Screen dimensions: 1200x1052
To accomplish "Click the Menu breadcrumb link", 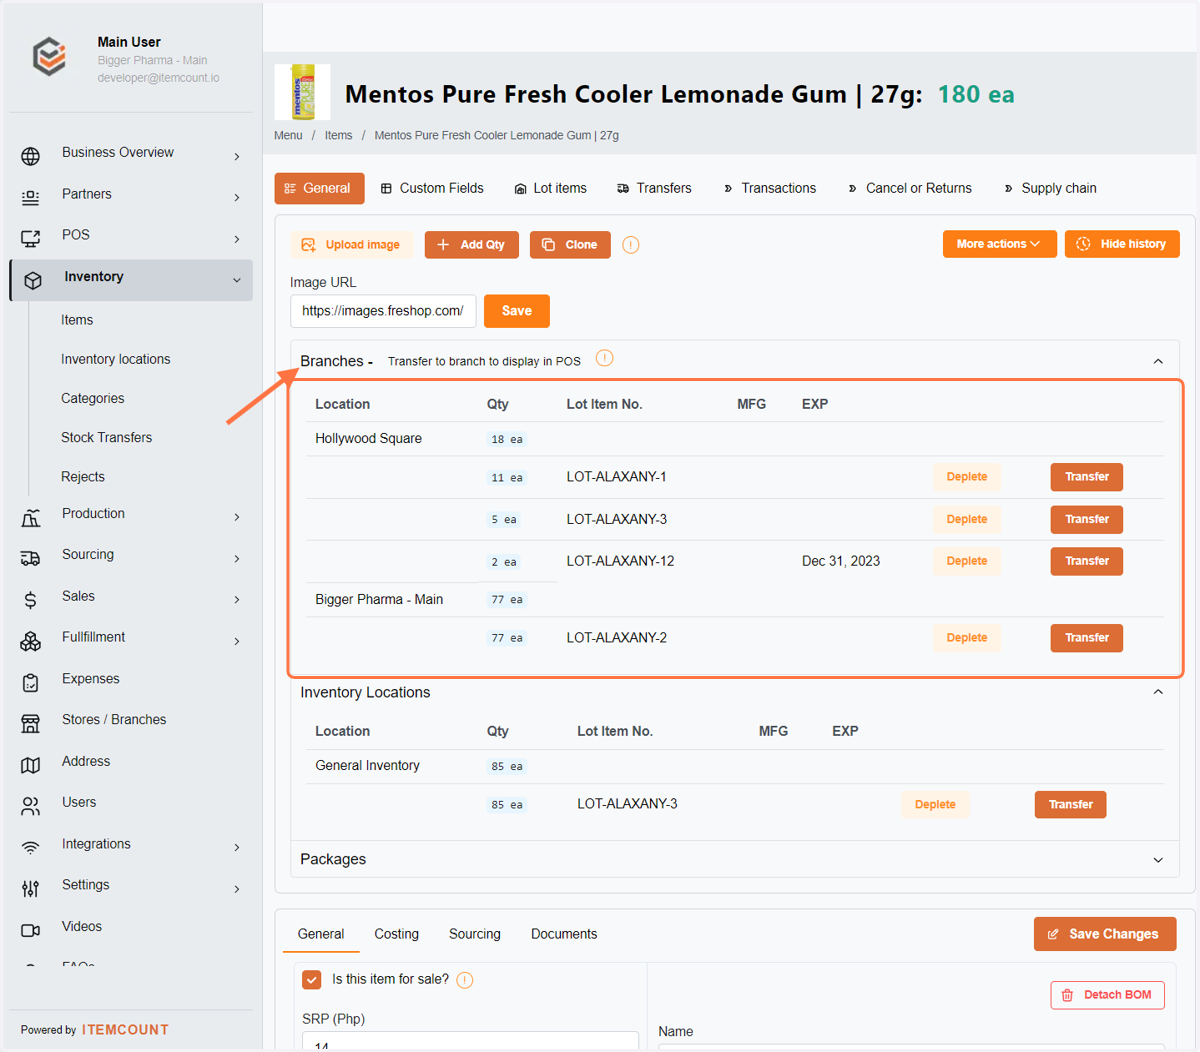I will (288, 136).
